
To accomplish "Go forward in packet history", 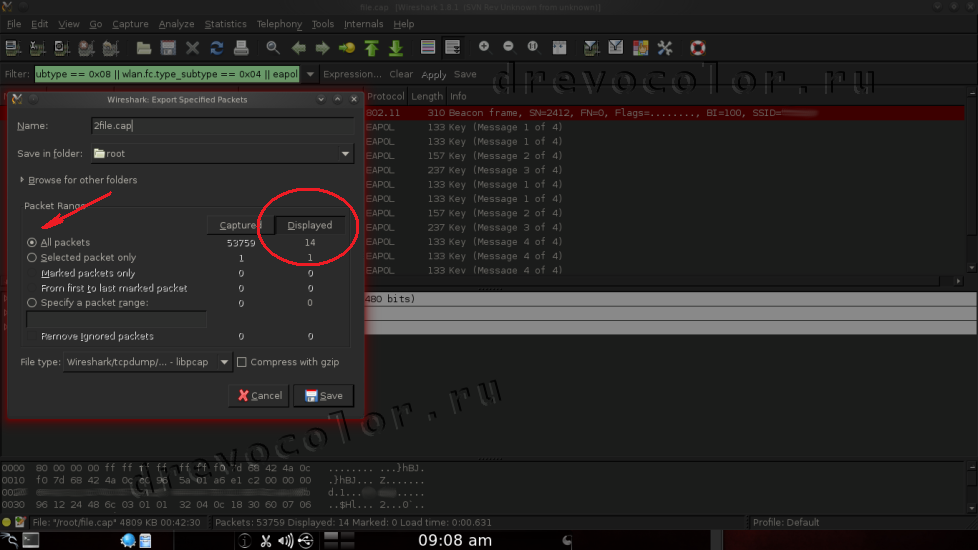I will [x=322, y=47].
